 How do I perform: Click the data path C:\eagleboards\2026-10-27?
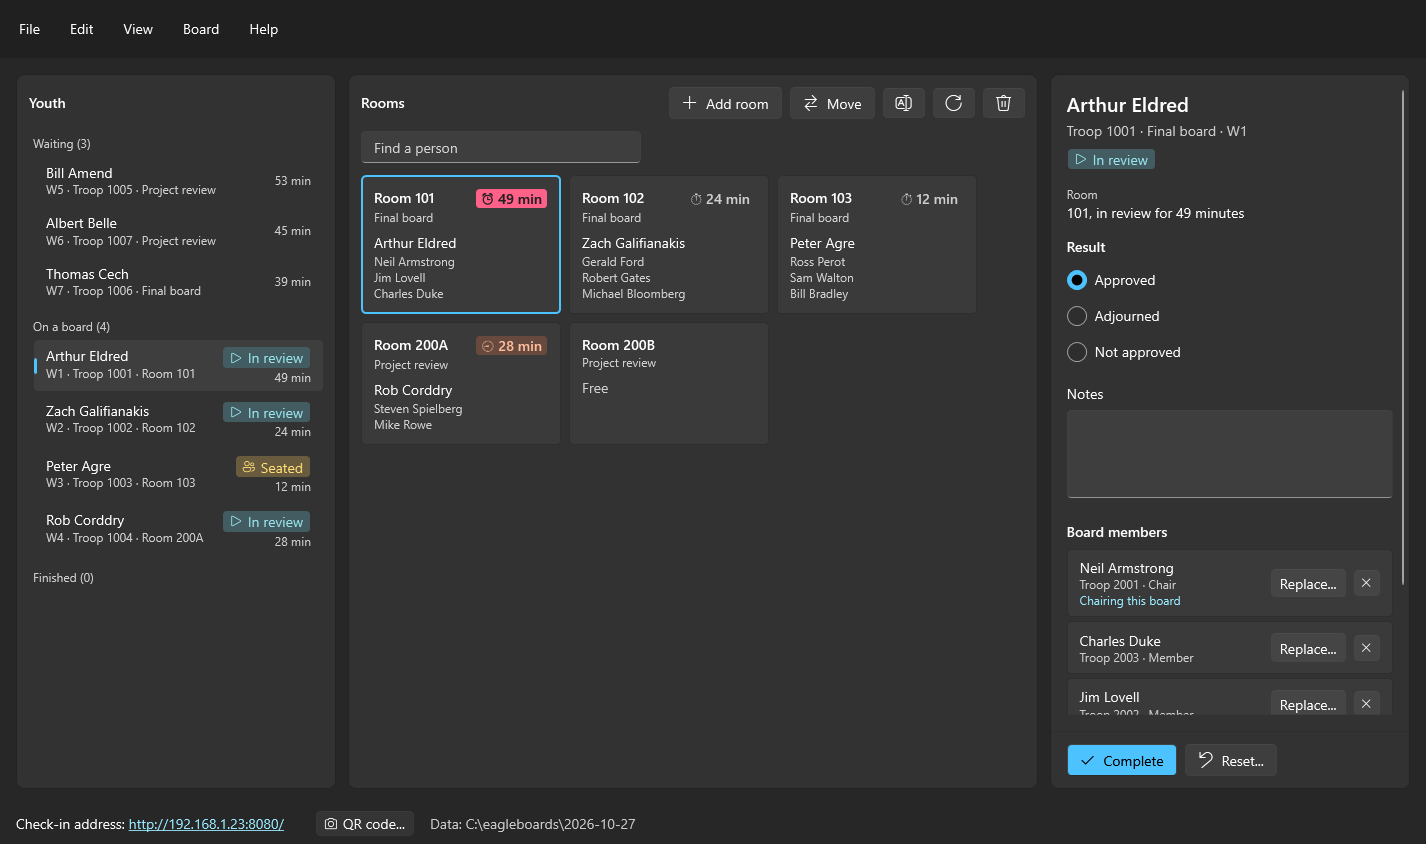coord(533,824)
